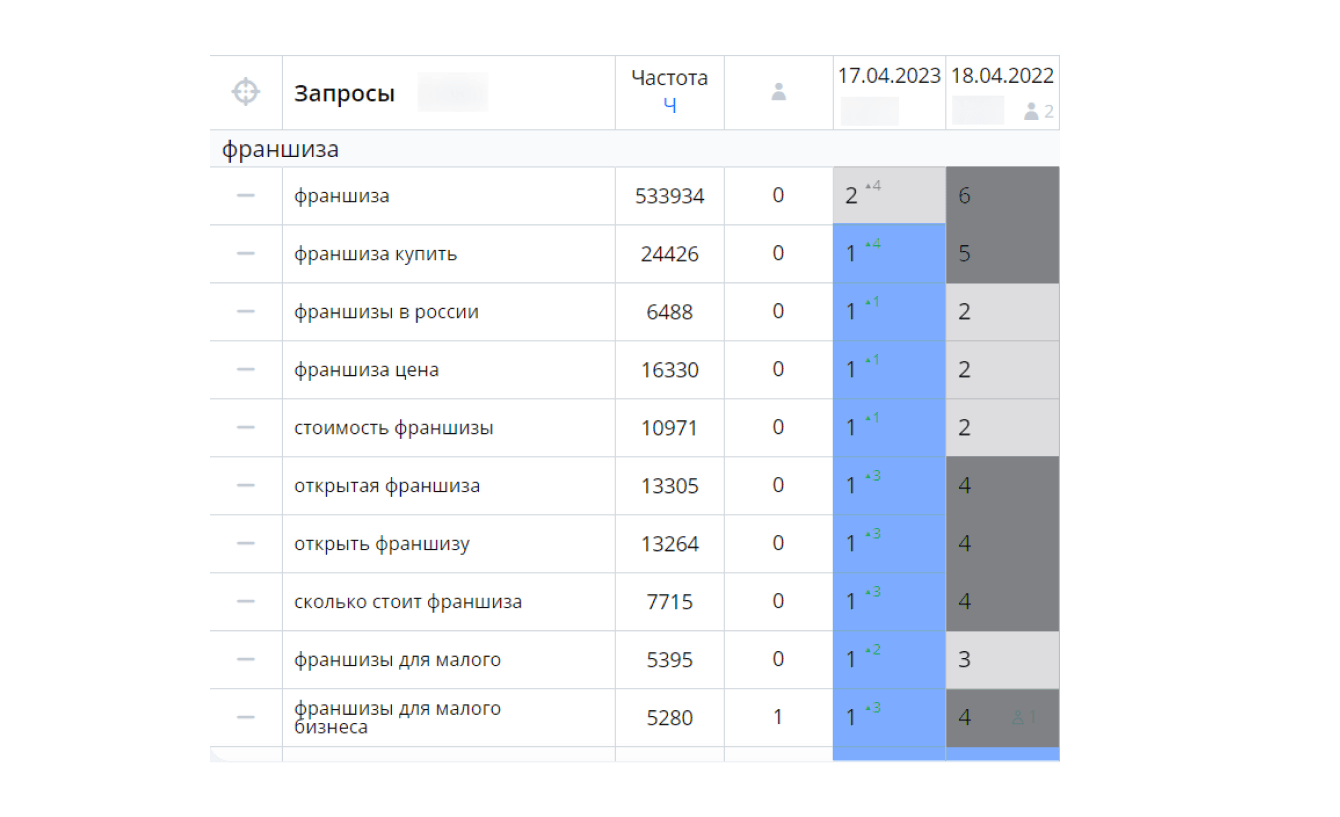
Task: Click the dash icon beside "открытая франшиза"
Action: [246, 486]
